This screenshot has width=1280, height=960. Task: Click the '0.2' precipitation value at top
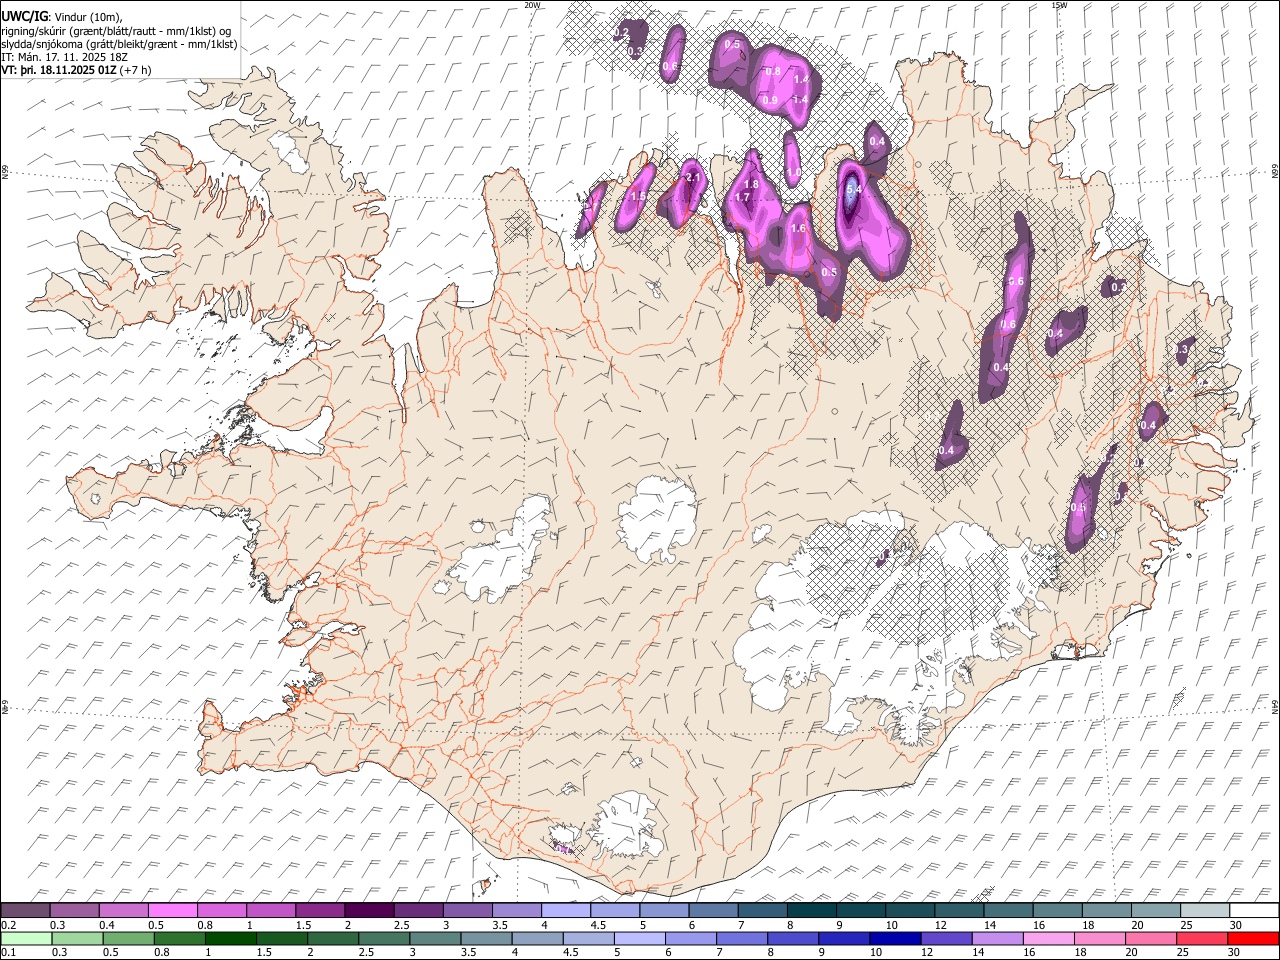tap(620, 33)
